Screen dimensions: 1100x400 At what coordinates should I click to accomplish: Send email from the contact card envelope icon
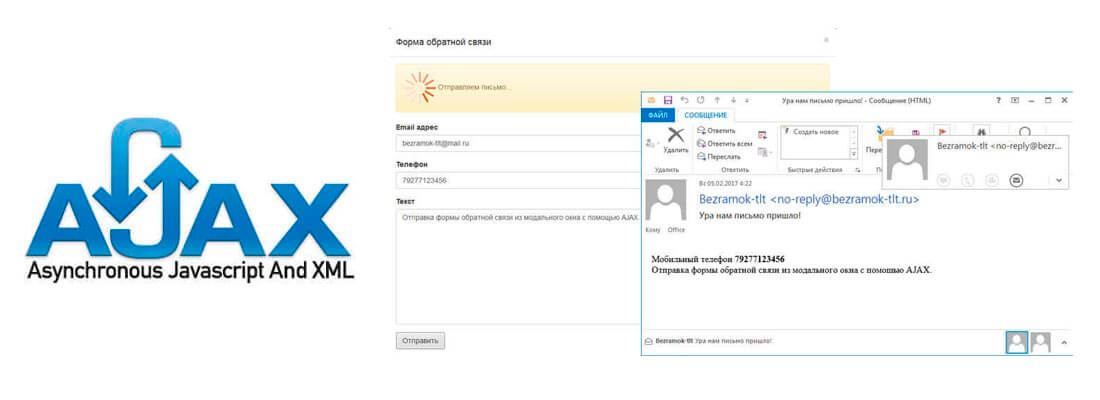[x=1016, y=180]
